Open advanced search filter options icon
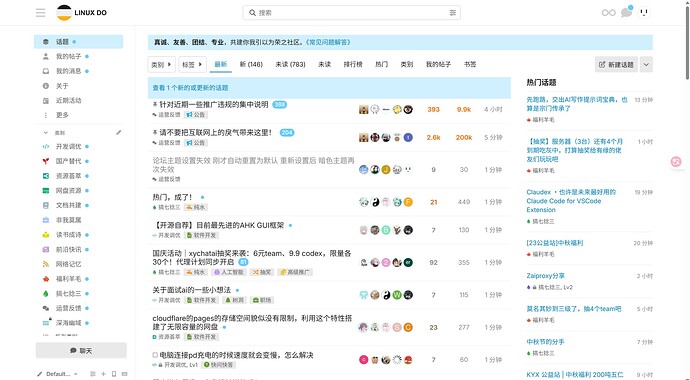The width and height of the screenshot is (690, 380). pos(452,13)
